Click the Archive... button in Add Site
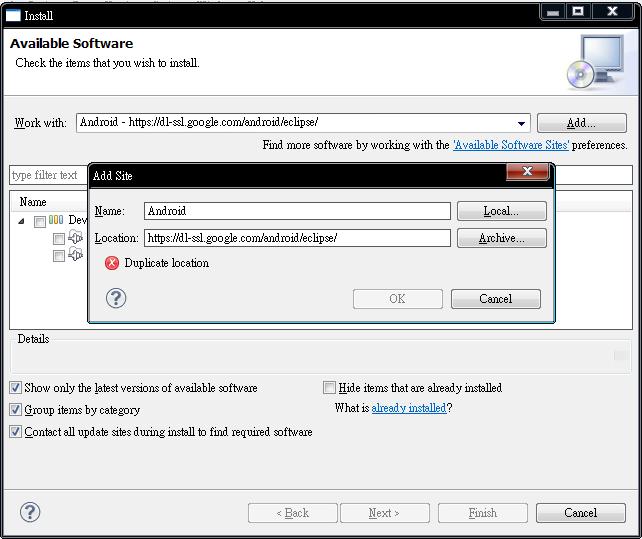Screen dimensions: 642x539 (x=502, y=238)
